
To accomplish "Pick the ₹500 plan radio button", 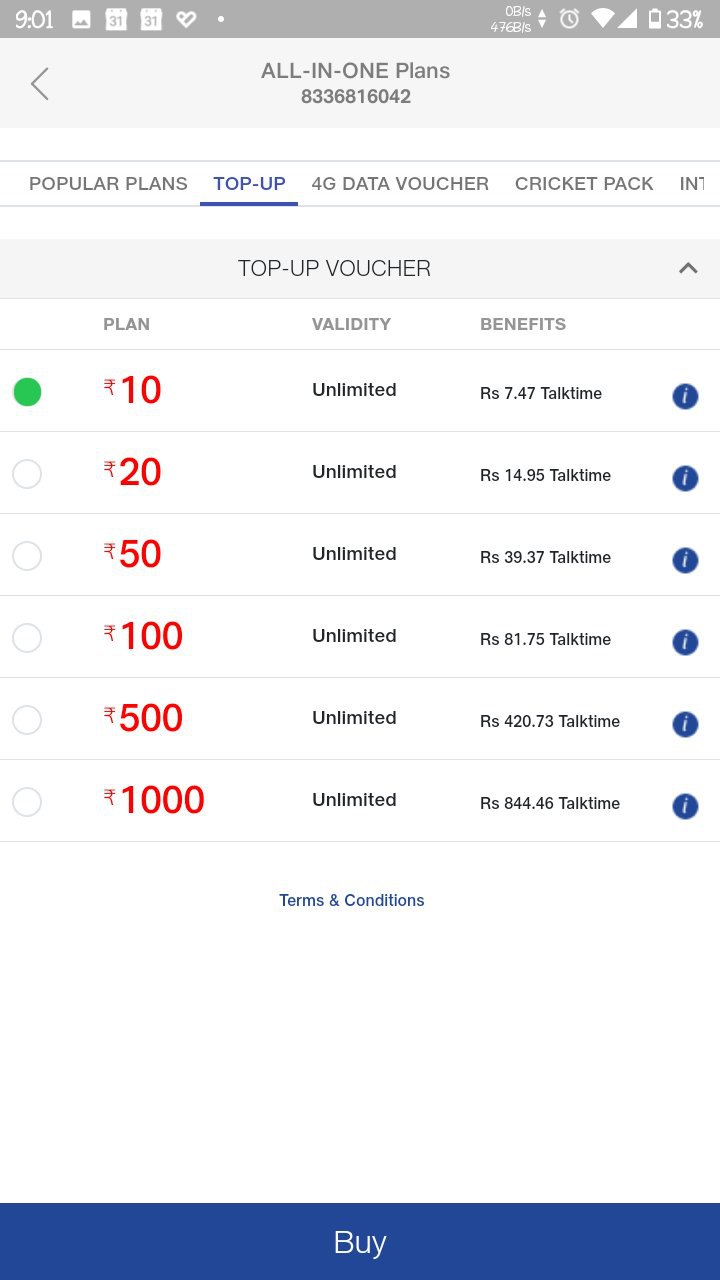I will tap(27, 720).
